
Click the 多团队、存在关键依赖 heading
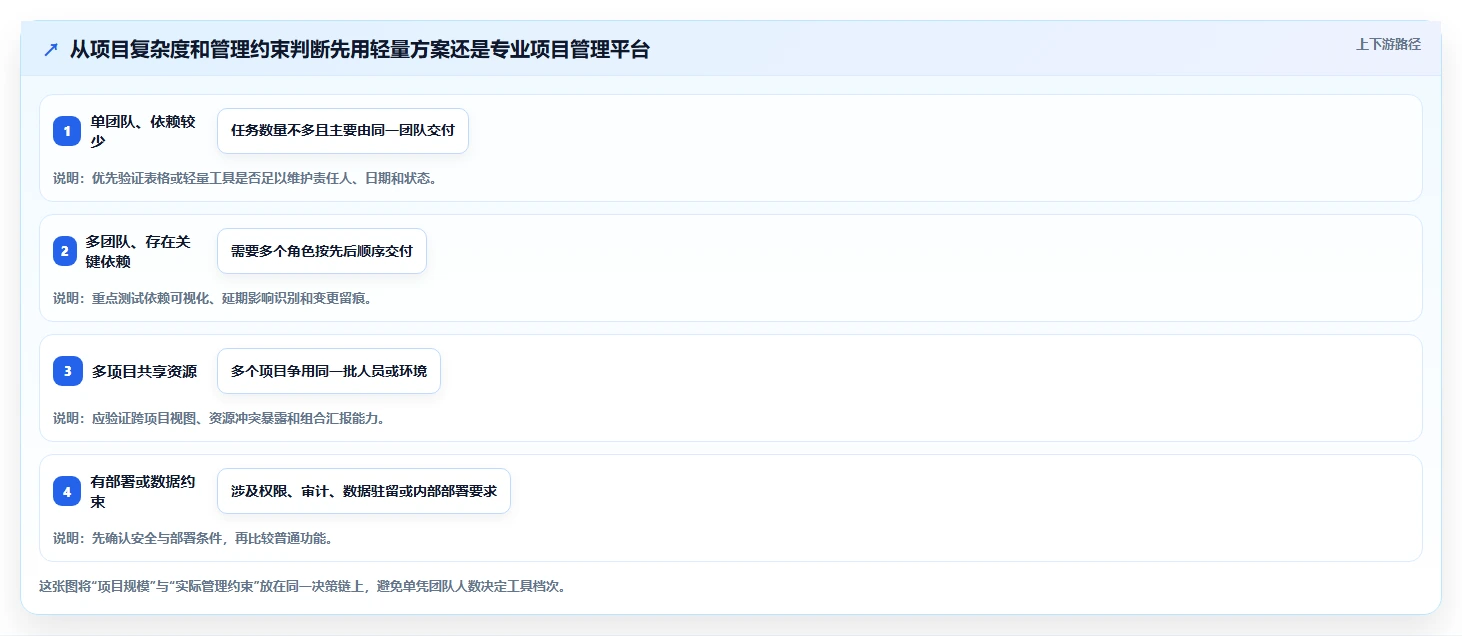[x=138, y=251]
